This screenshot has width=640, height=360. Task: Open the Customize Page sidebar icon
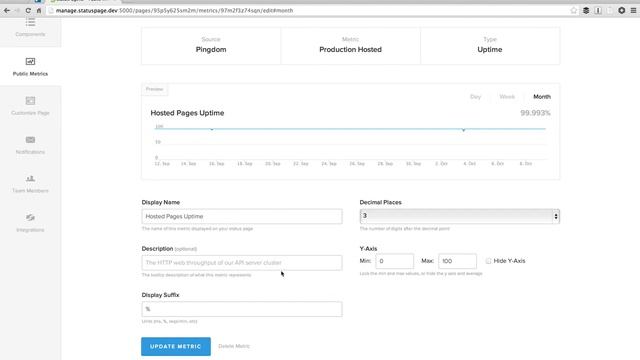[30, 101]
